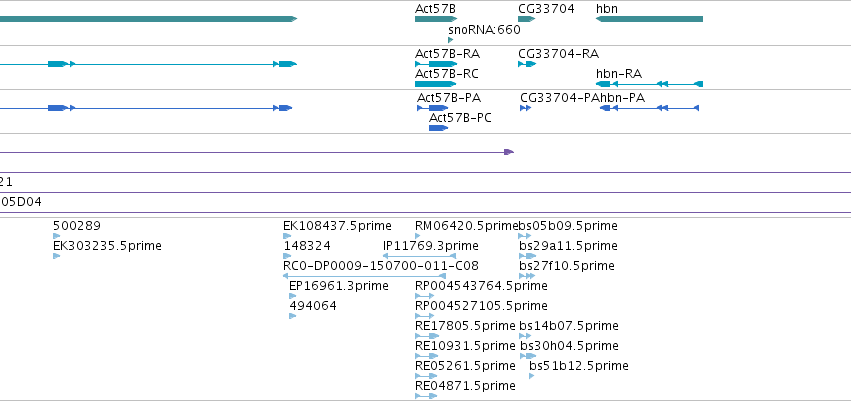This screenshot has width=851, height=401.
Task: Click the Act57B-RC transcript bar
Action: click(436, 84)
